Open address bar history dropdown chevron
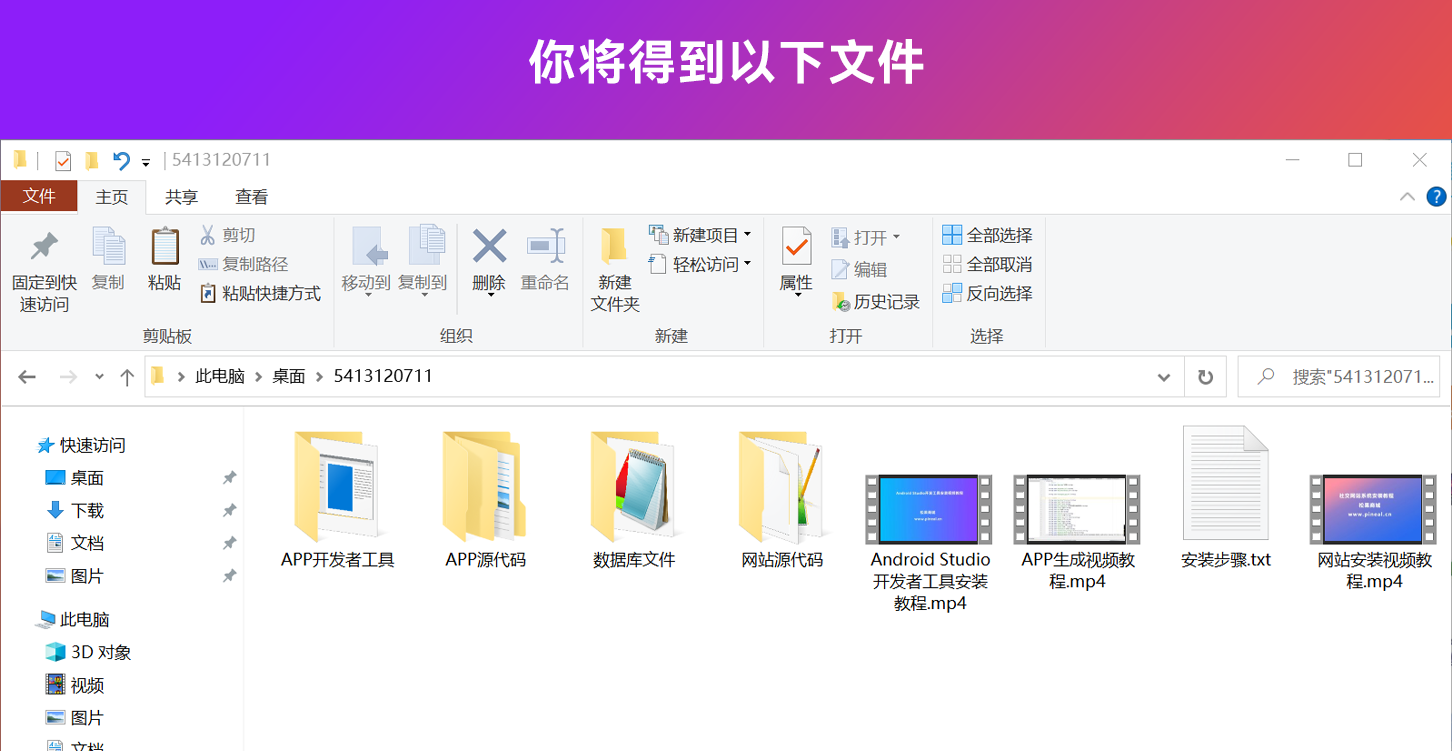This screenshot has height=751, width=1452. [x=1164, y=377]
